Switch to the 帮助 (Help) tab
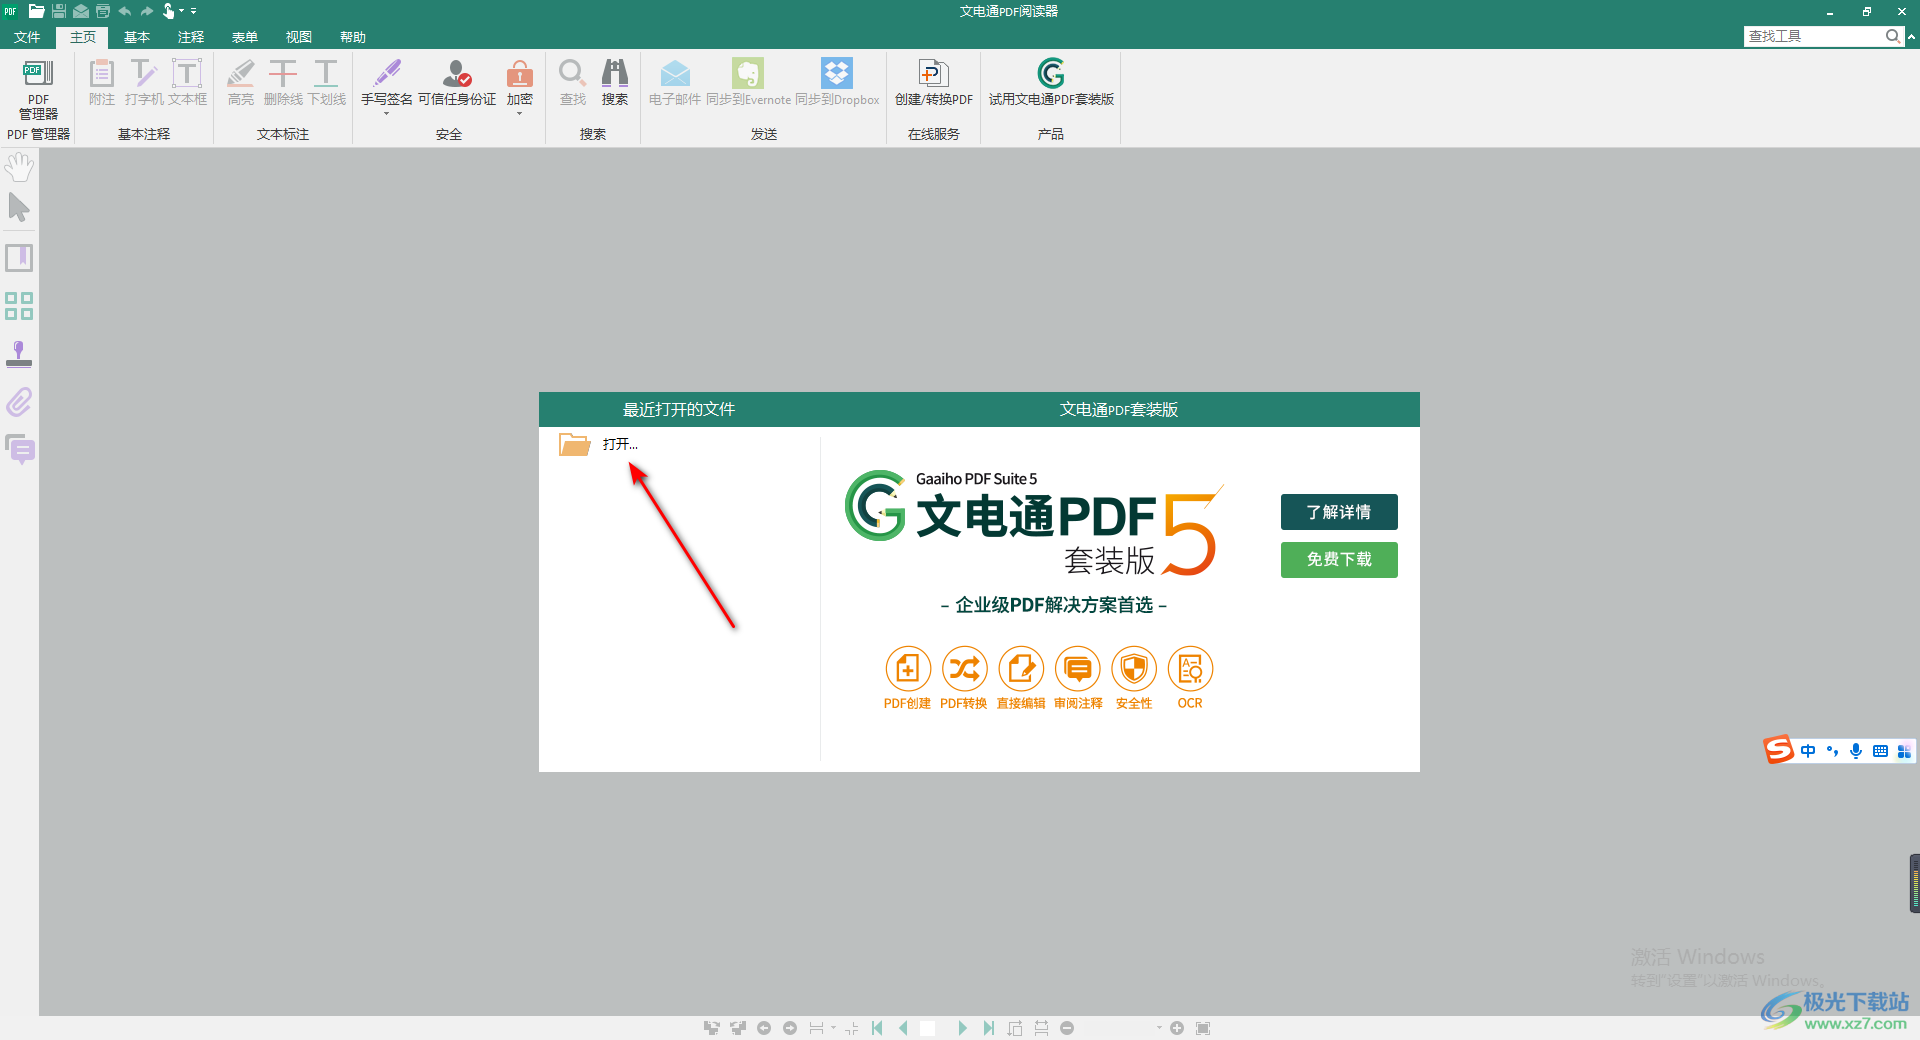The height and width of the screenshot is (1040, 1920). (353, 37)
